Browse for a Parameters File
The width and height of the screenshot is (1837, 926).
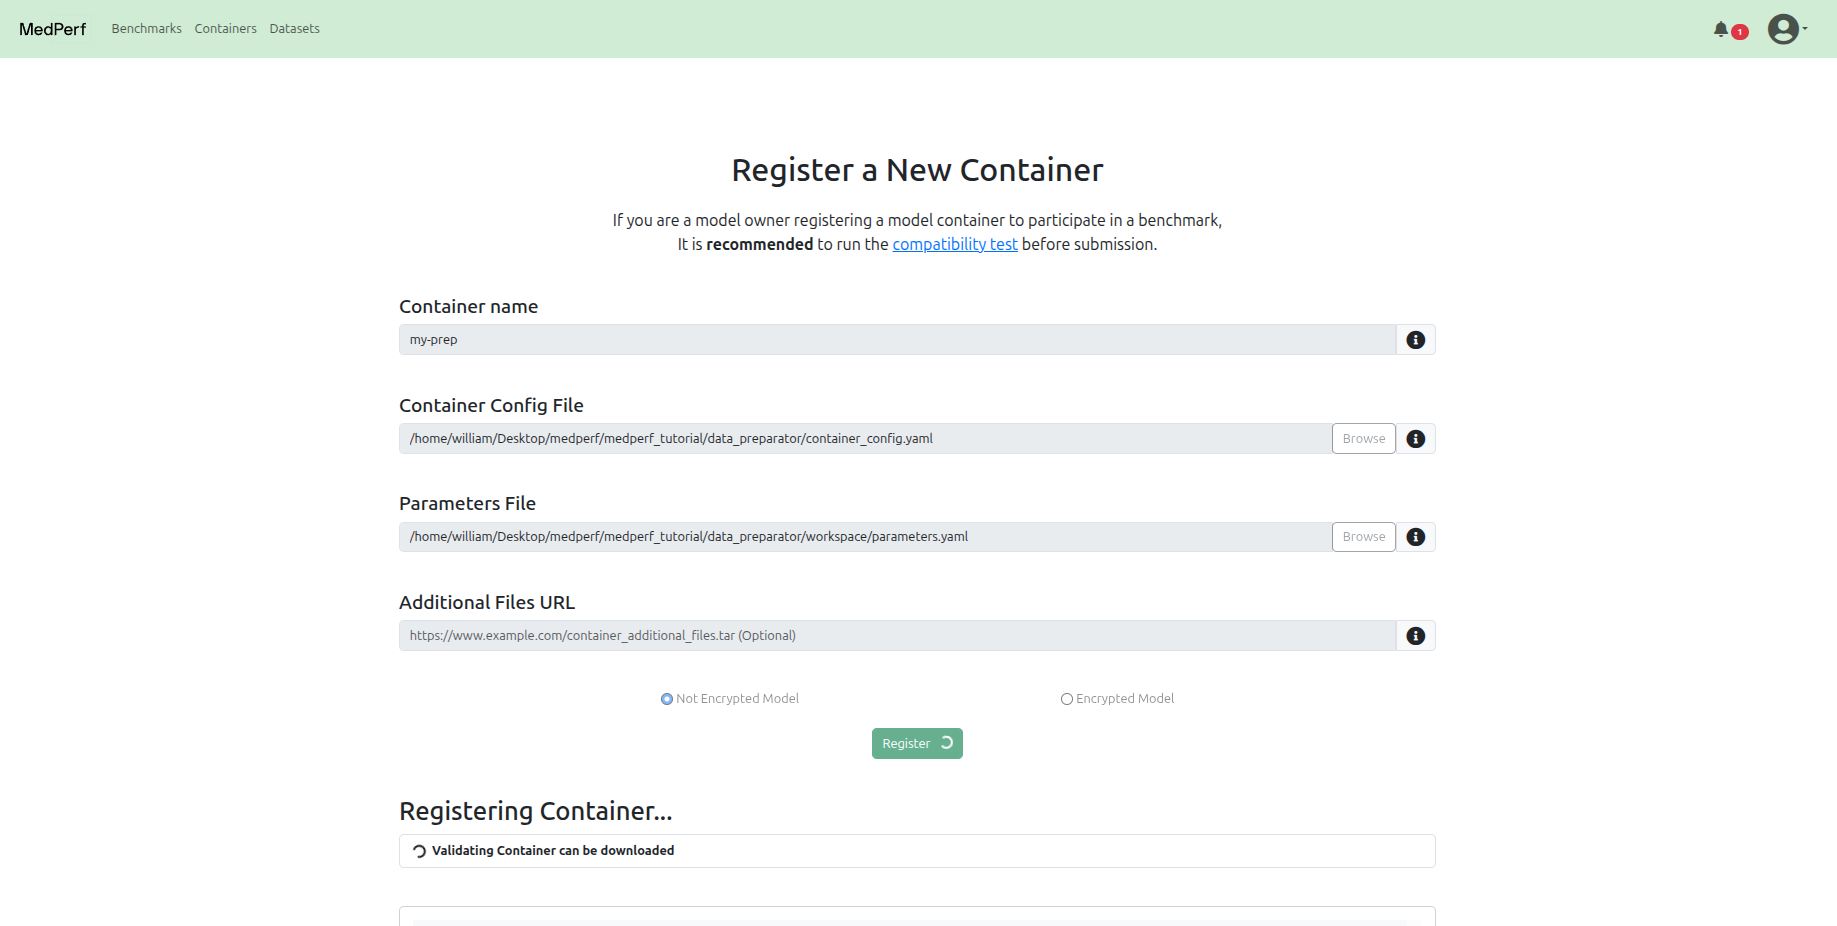pos(1363,537)
